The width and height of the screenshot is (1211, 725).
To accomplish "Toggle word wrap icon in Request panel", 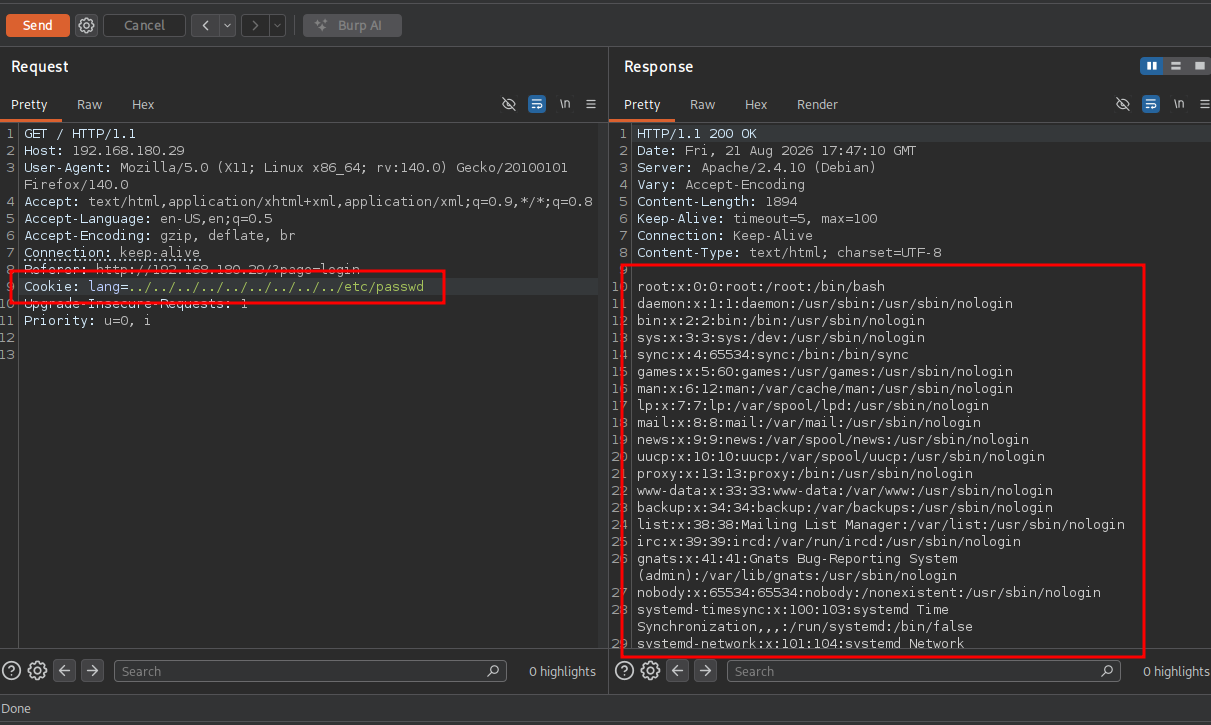I will (x=537, y=104).
